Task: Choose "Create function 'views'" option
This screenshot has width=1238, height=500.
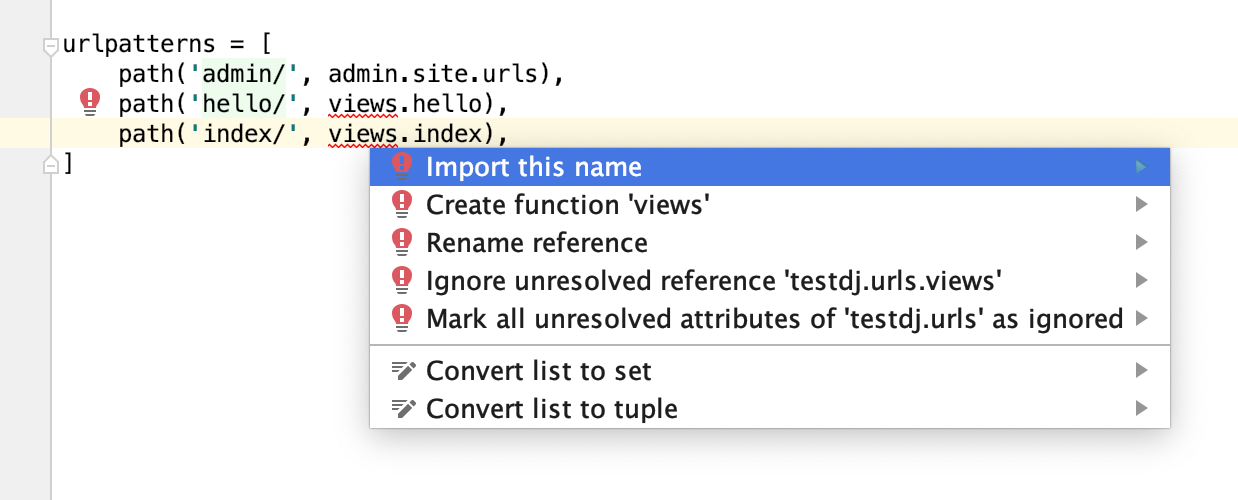Action: (x=568, y=205)
